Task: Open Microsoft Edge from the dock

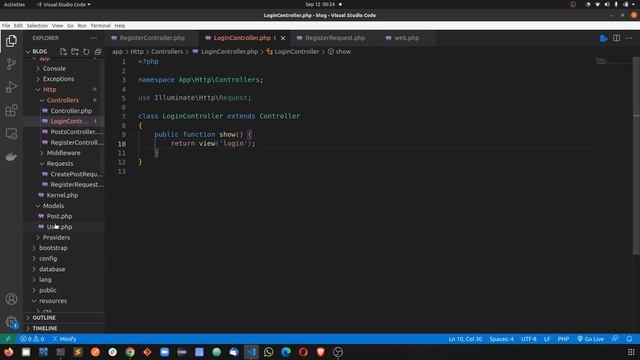Action: point(286,352)
